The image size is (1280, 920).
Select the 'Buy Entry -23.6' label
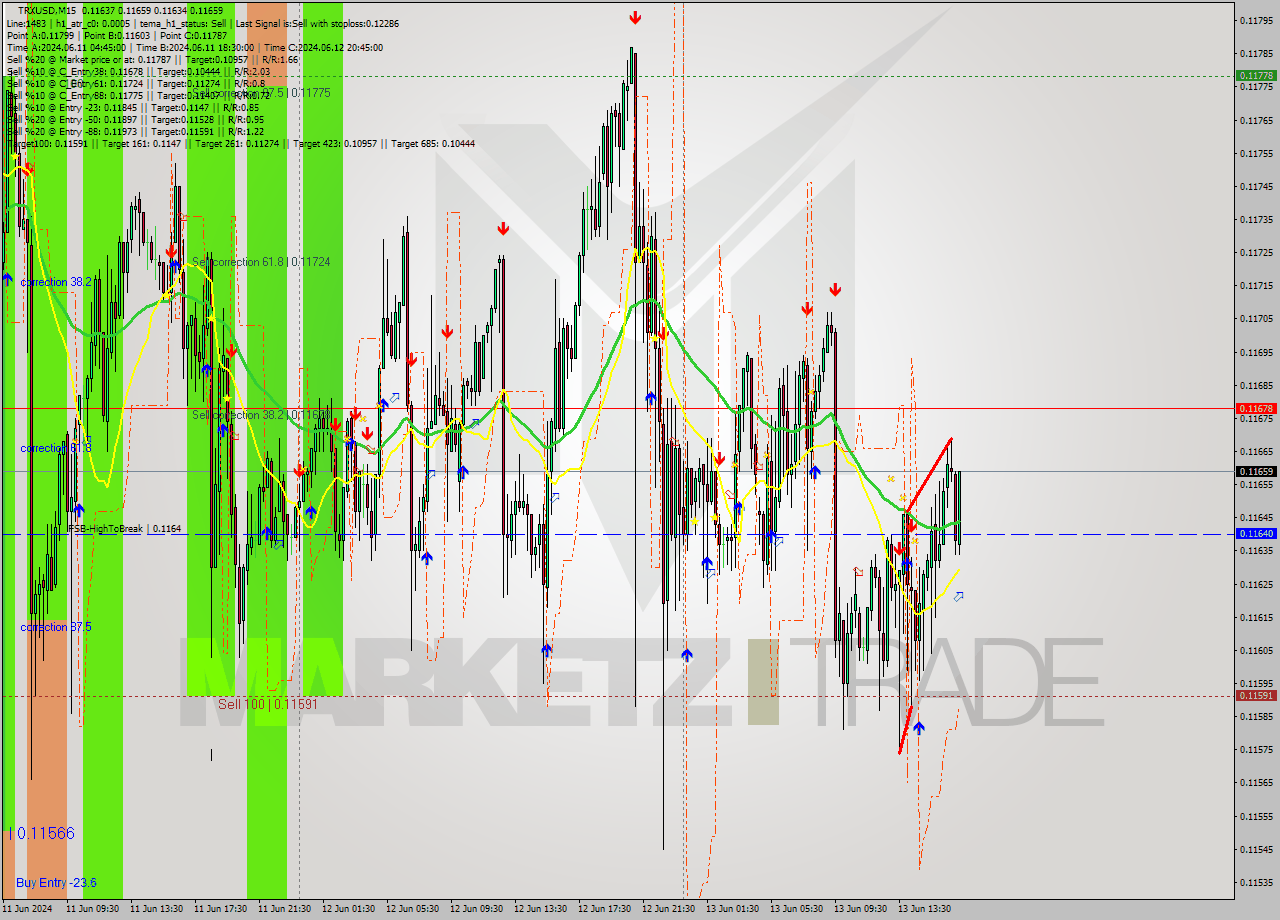tap(56, 883)
